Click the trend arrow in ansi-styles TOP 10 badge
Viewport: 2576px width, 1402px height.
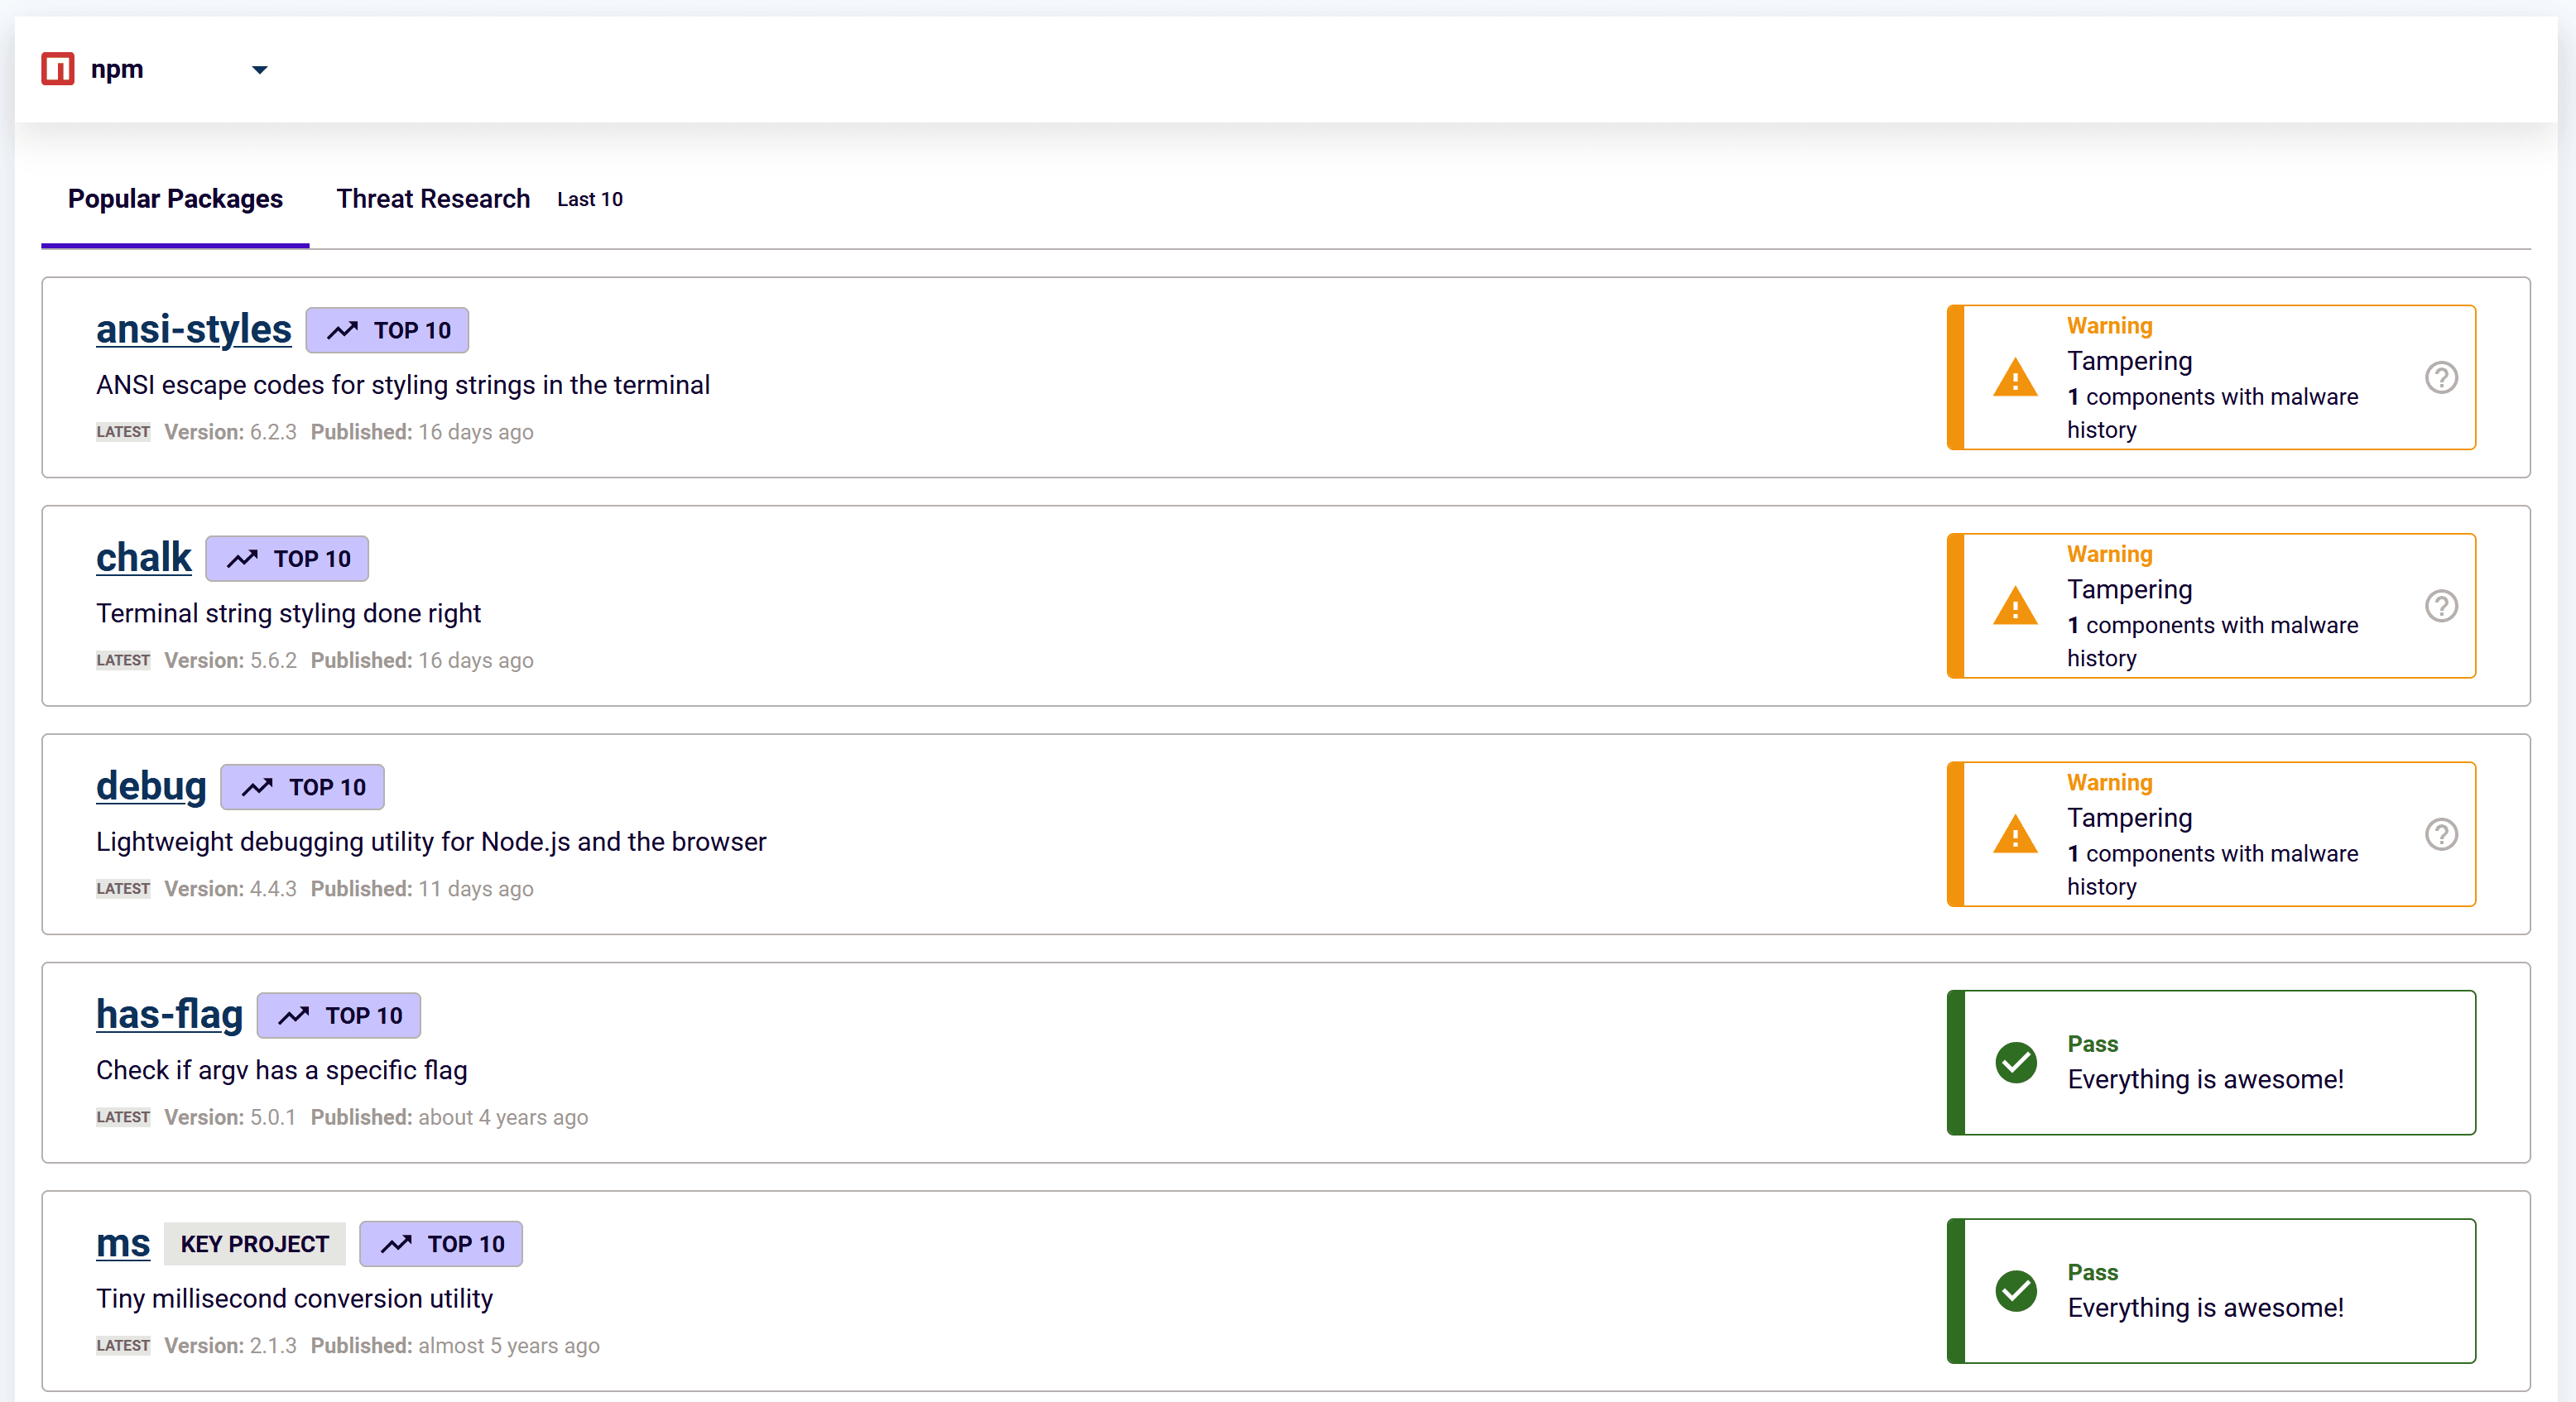(x=344, y=330)
